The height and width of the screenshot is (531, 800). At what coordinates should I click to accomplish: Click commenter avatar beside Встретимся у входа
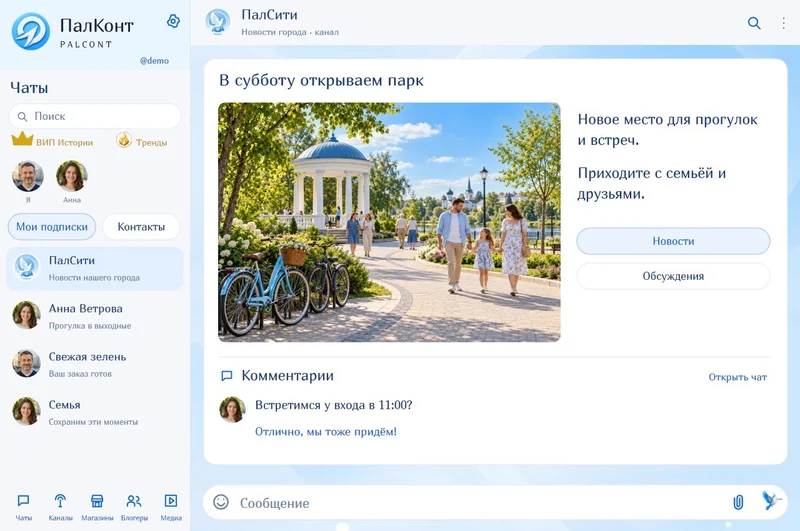[232, 410]
